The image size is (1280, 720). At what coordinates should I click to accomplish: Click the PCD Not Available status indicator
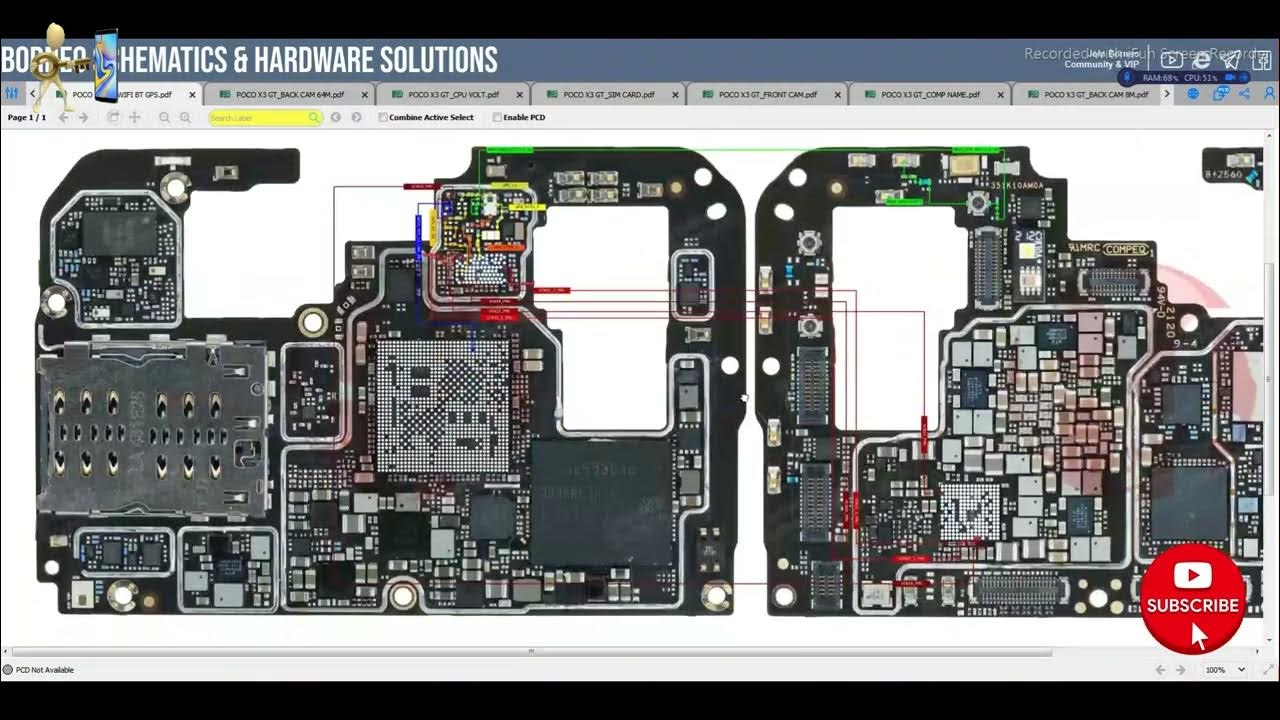click(x=39, y=670)
